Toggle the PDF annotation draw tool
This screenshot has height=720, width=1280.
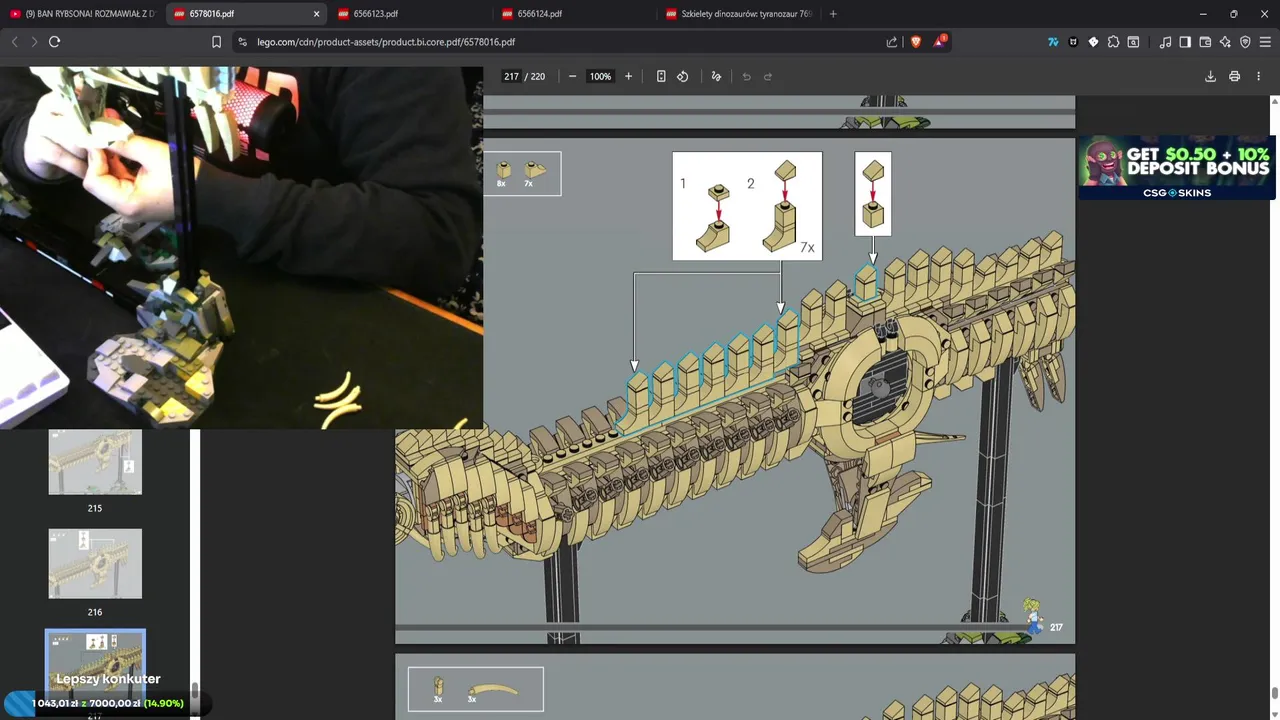coord(716,76)
